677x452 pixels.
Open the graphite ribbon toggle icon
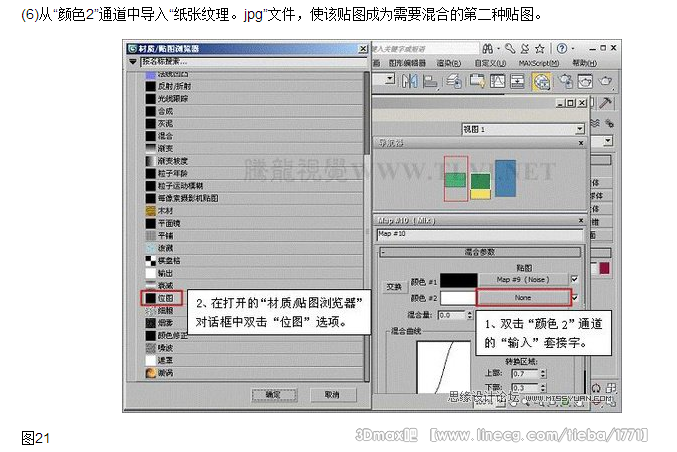coord(477,81)
